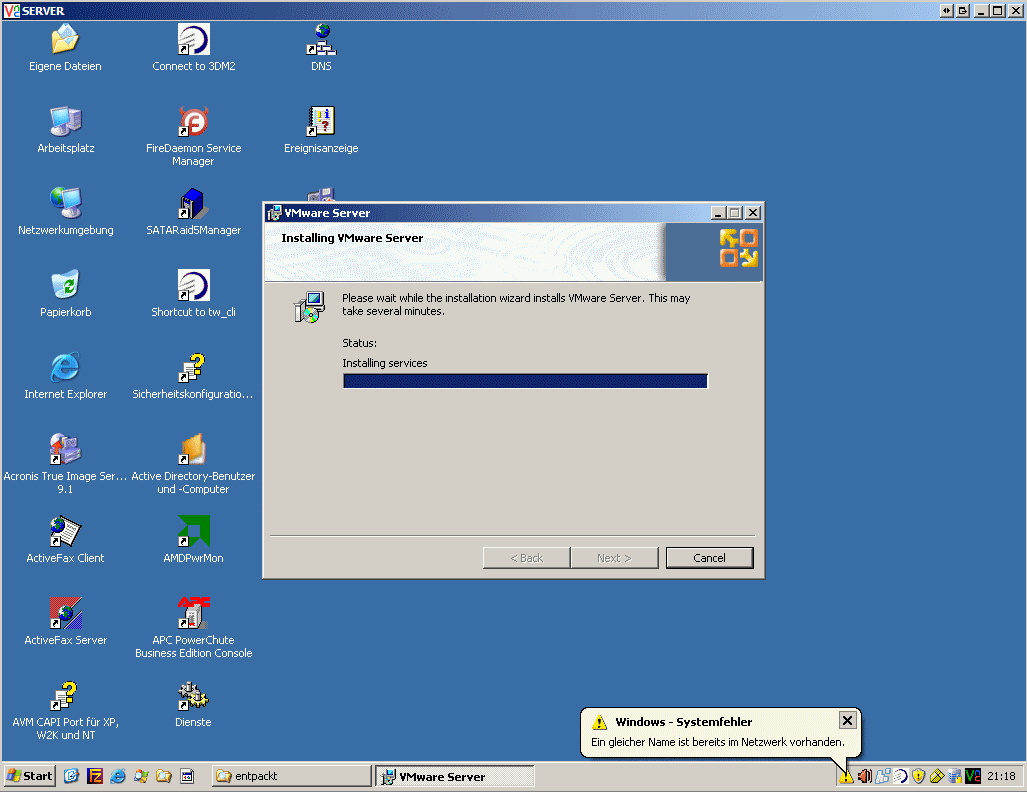This screenshot has height=792, width=1027.
Task: Open Active Directory-Benutzer und -Computer
Action: (193, 448)
